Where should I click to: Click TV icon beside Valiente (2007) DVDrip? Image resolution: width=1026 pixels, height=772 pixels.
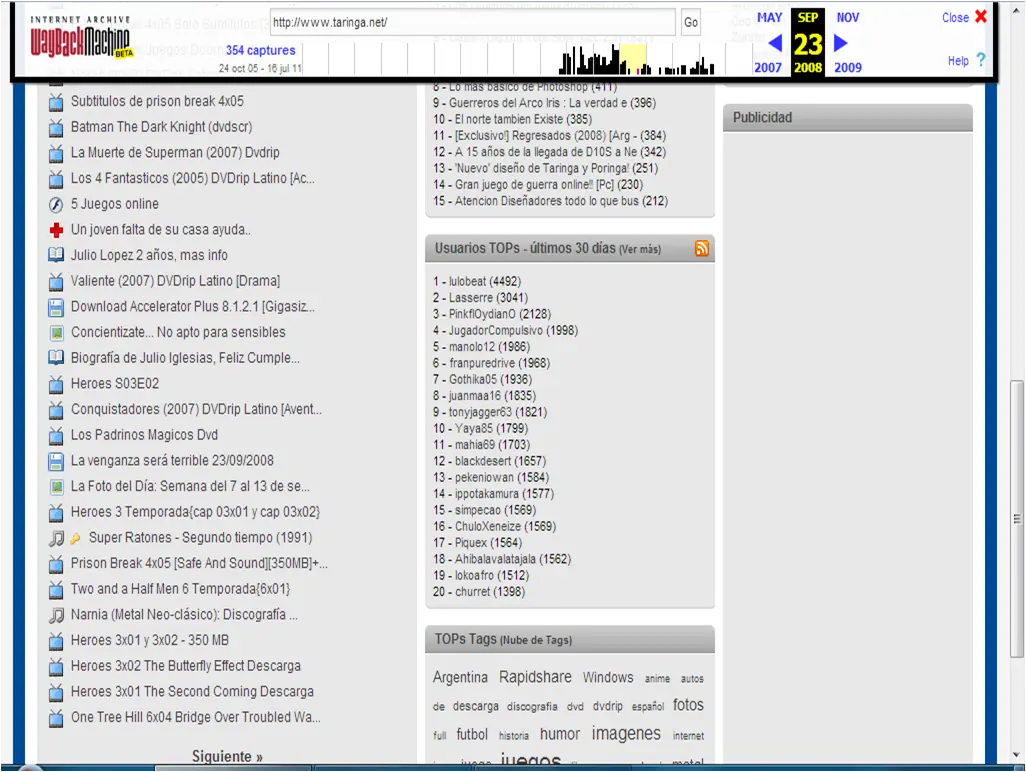(56, 282)
